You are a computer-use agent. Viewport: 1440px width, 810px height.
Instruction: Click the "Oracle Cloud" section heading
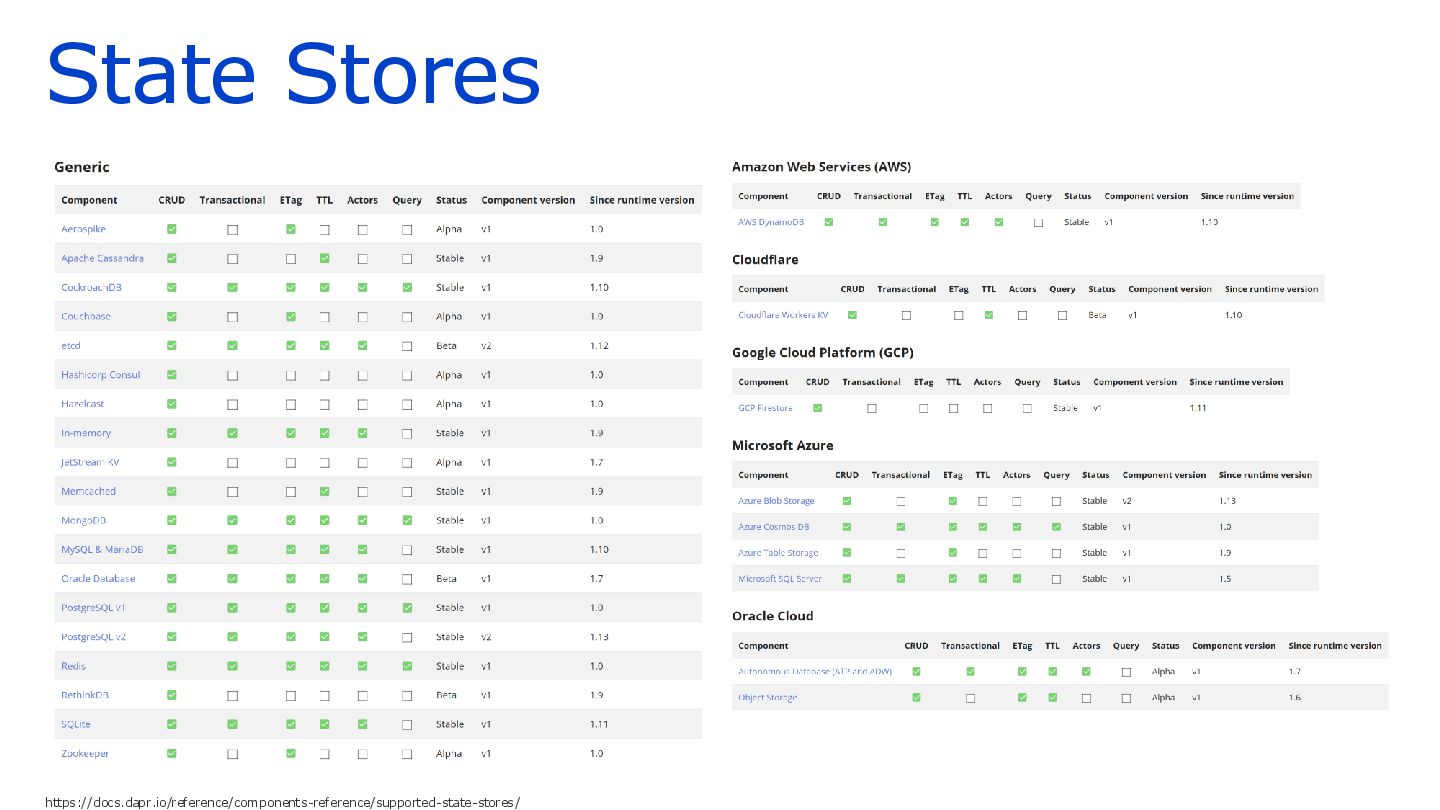click(772, 616)
